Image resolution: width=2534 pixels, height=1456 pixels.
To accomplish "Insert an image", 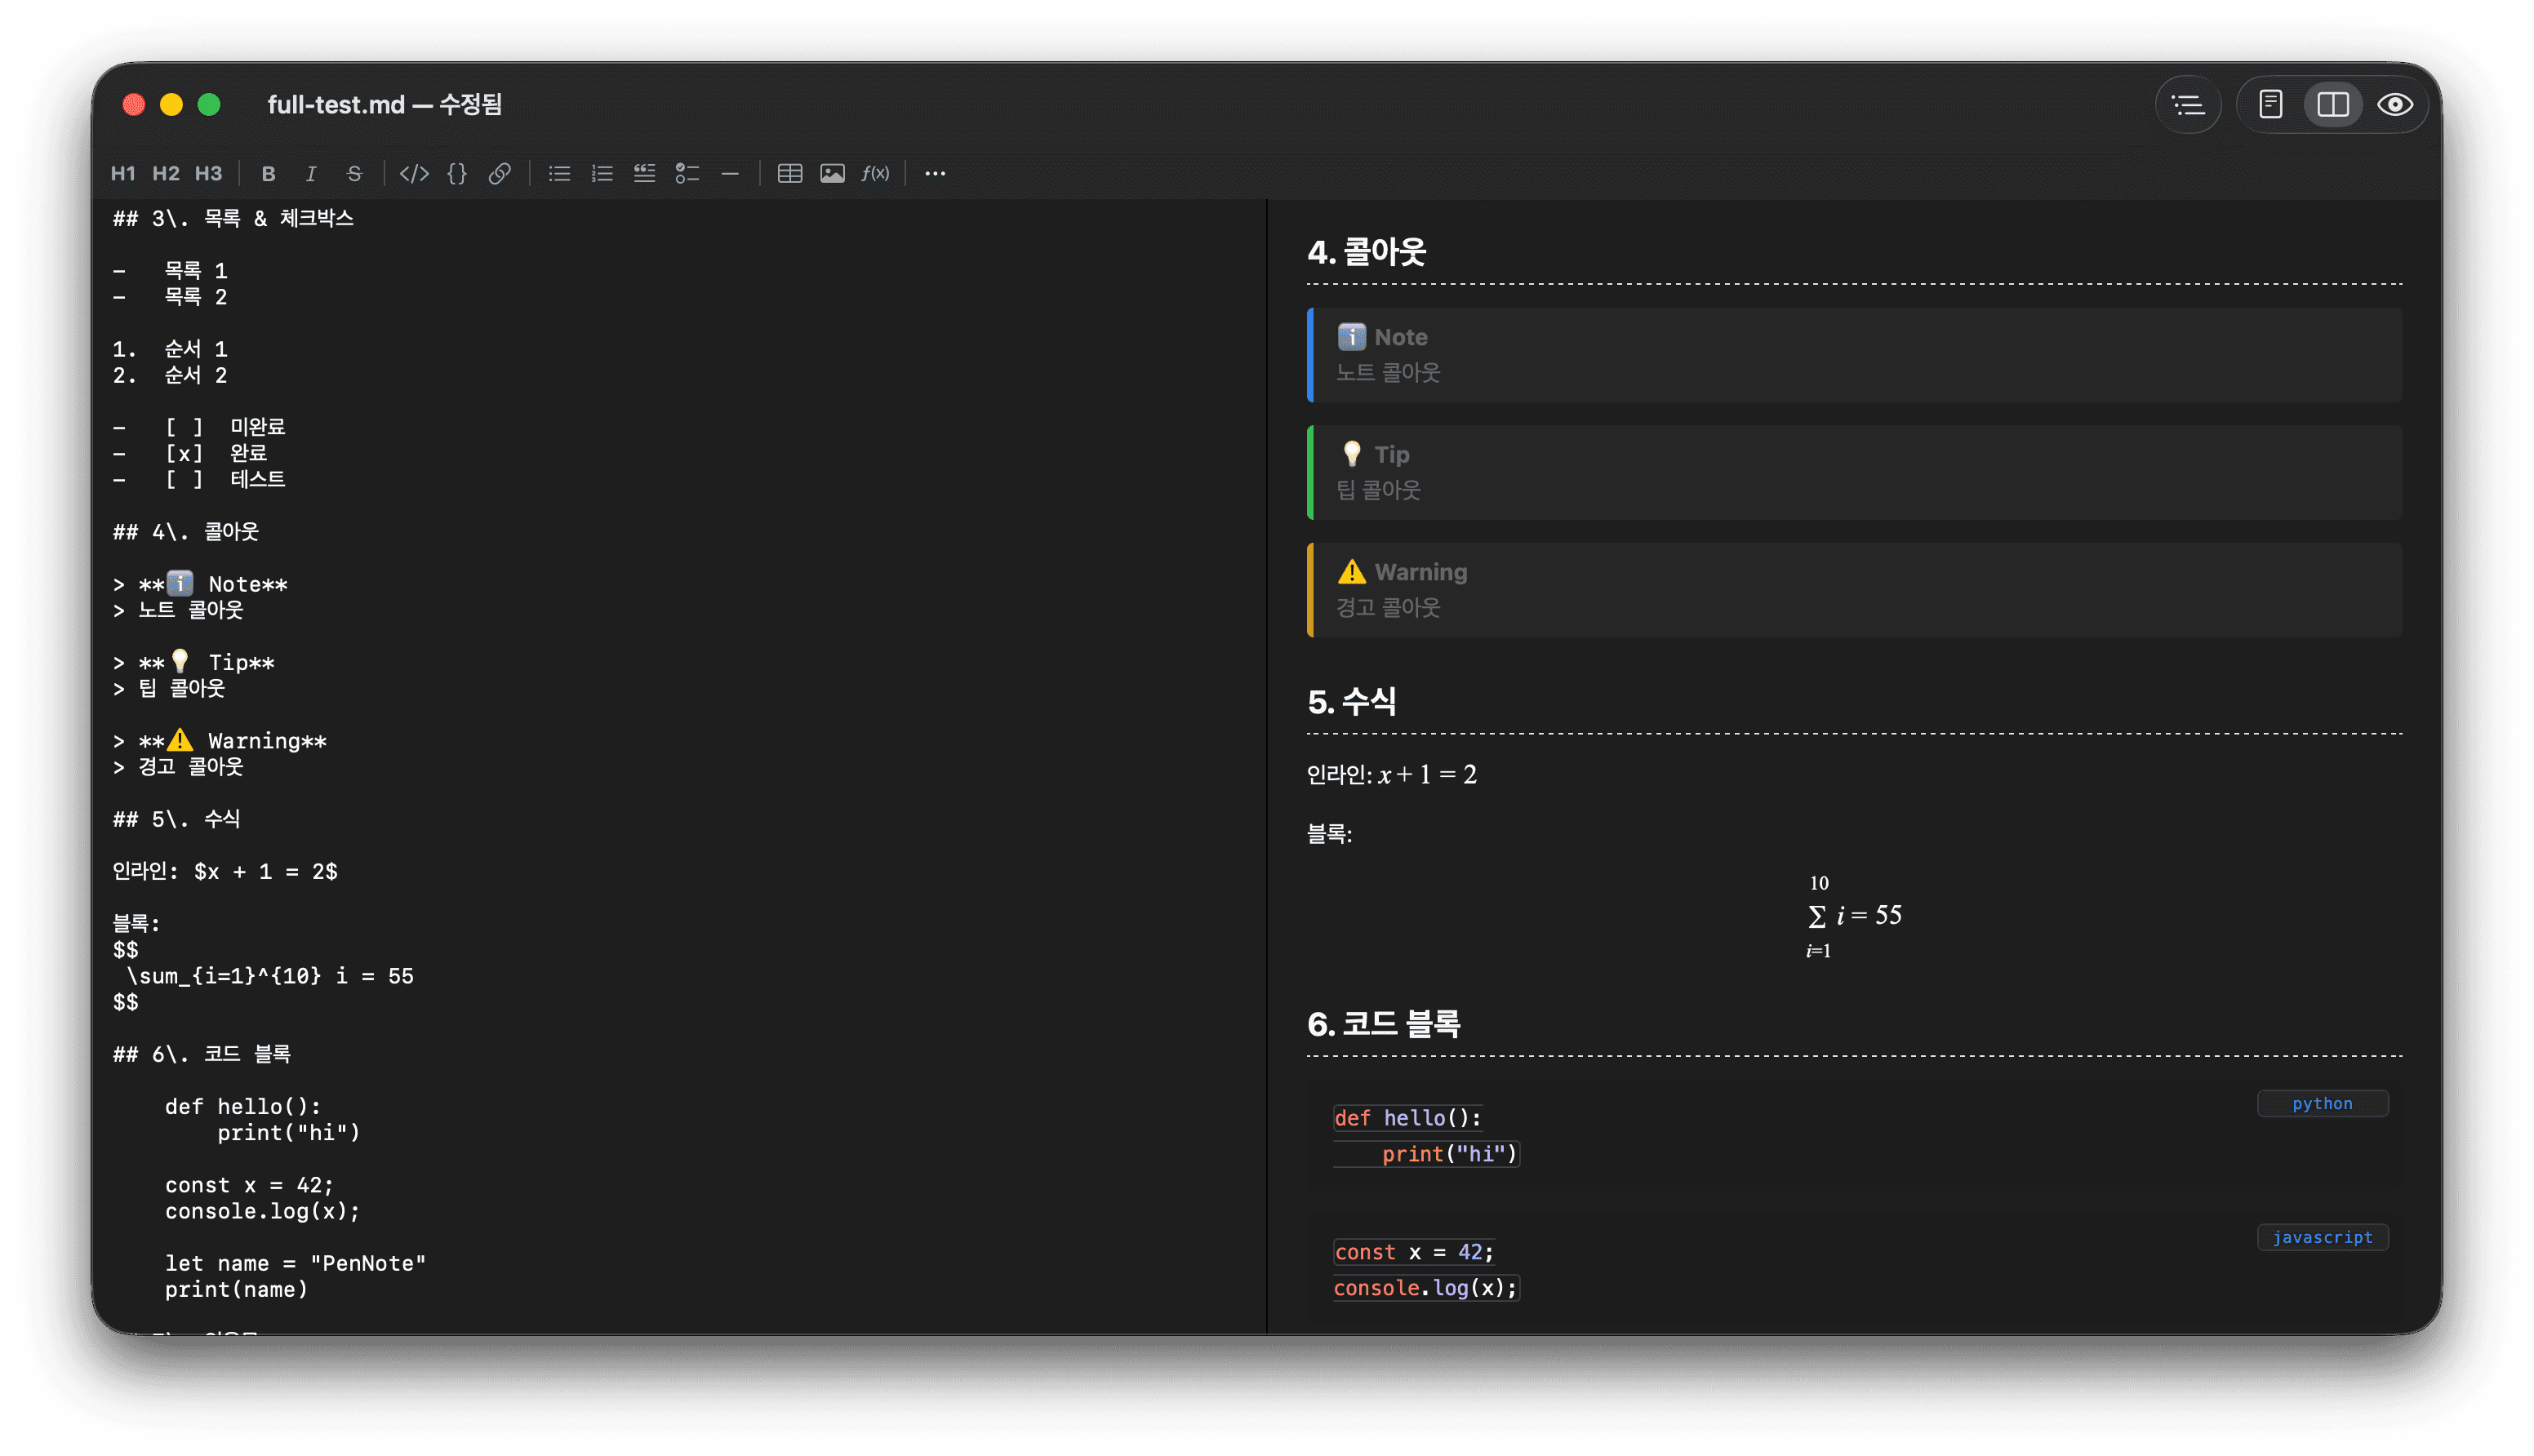I will [832, 172].
